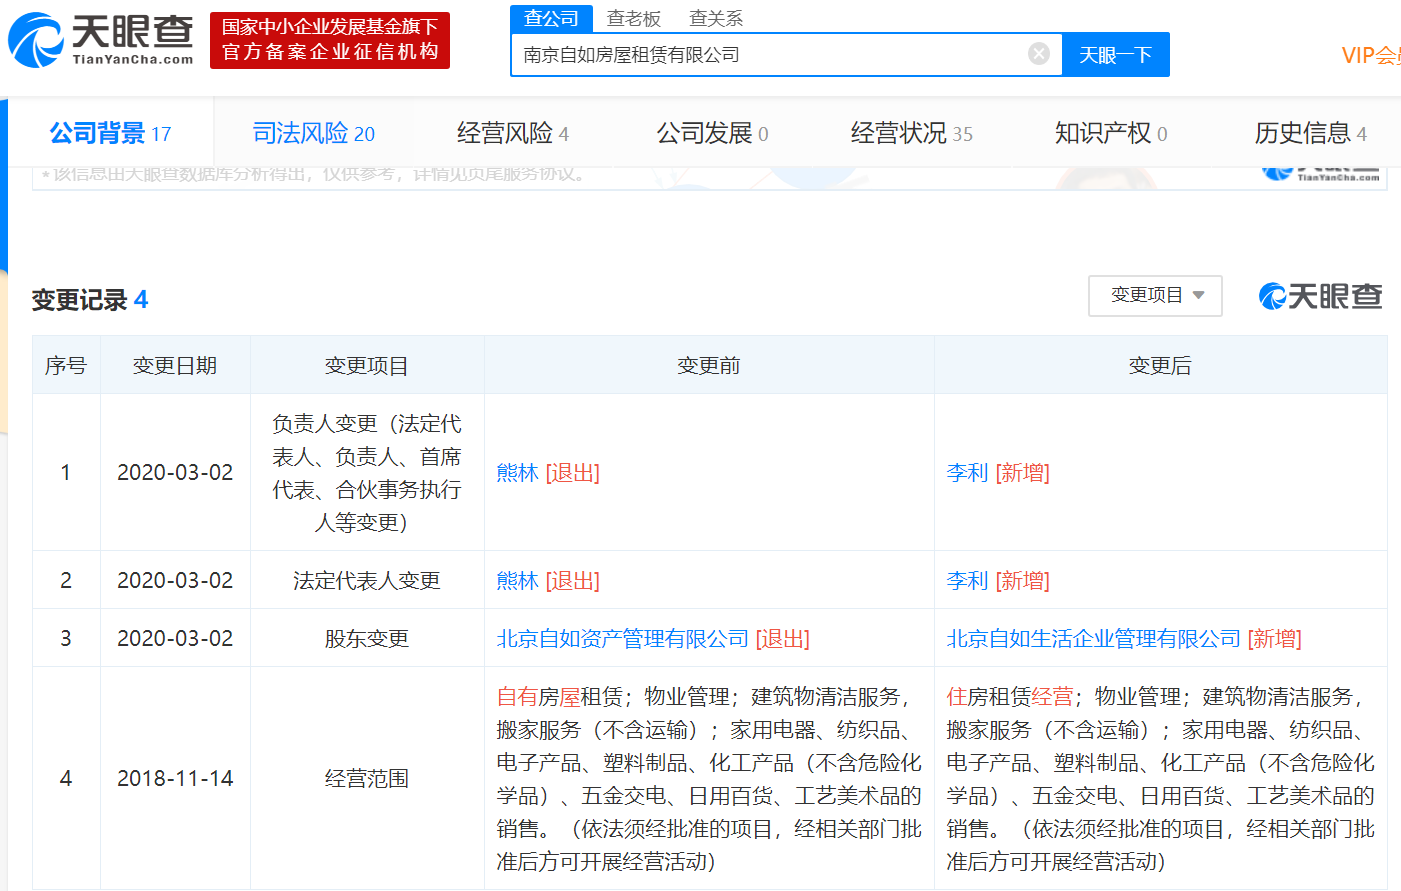Open 北京自如资产管理有限公司 company link
1401x891 pixels.
coord(622,639)
